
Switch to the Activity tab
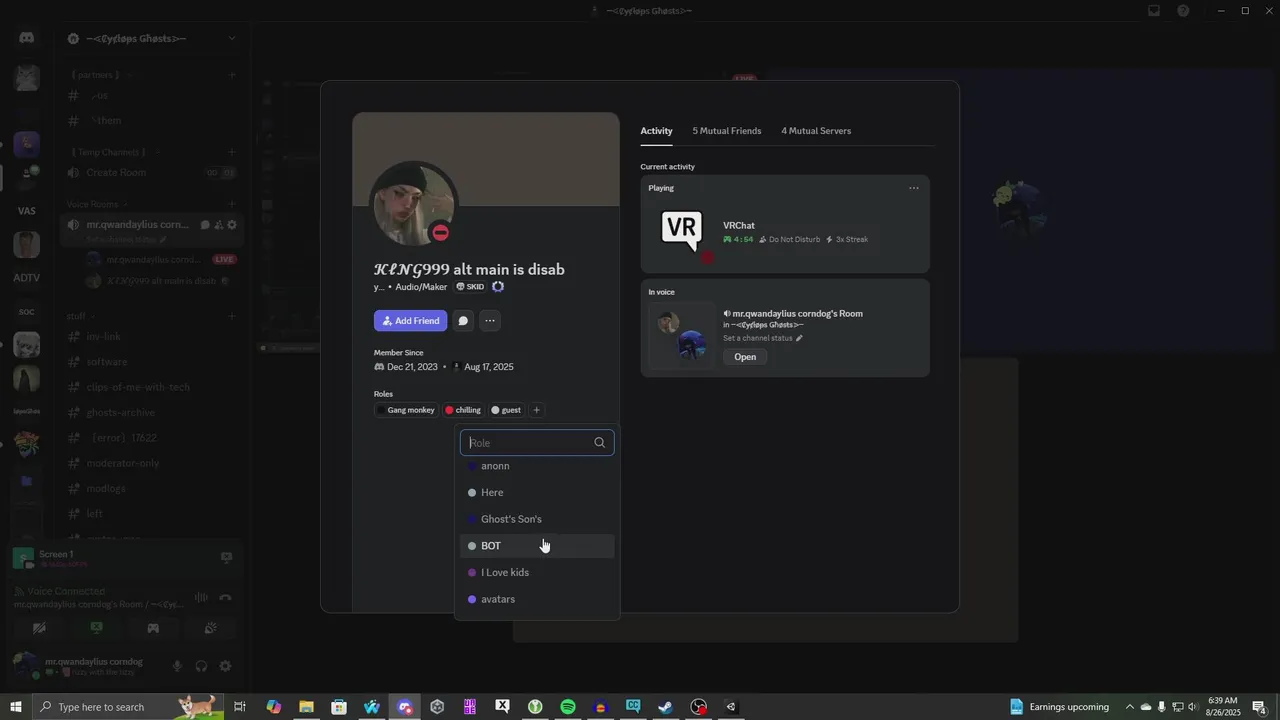click(x=656, y=131)
